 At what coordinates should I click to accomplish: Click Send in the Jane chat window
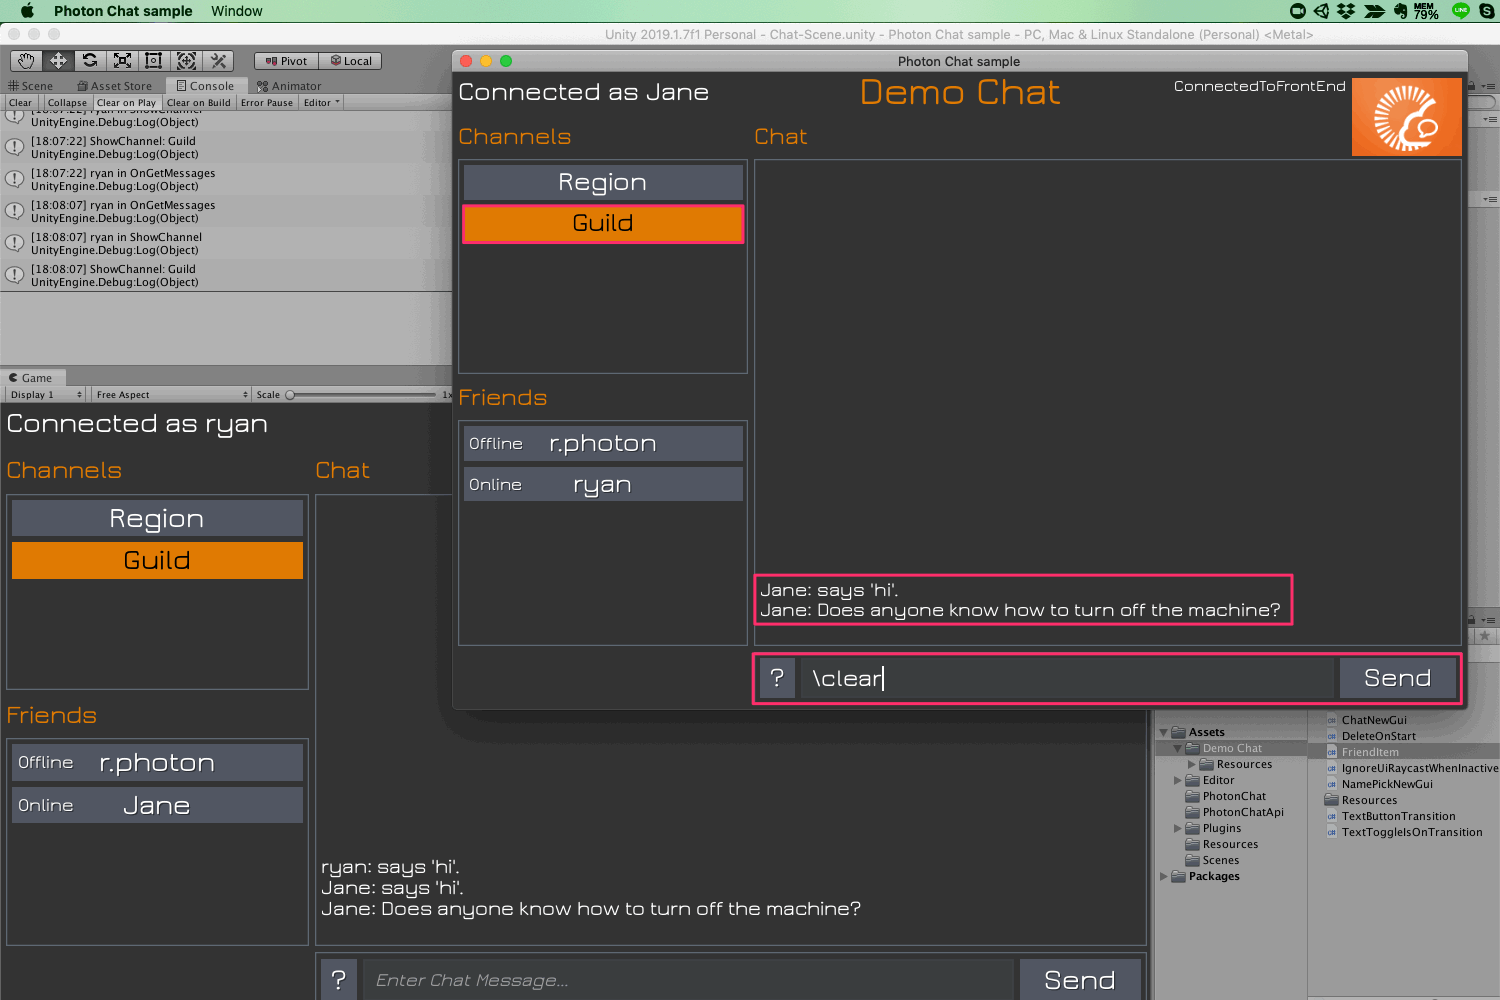[x=1397, y=678]
